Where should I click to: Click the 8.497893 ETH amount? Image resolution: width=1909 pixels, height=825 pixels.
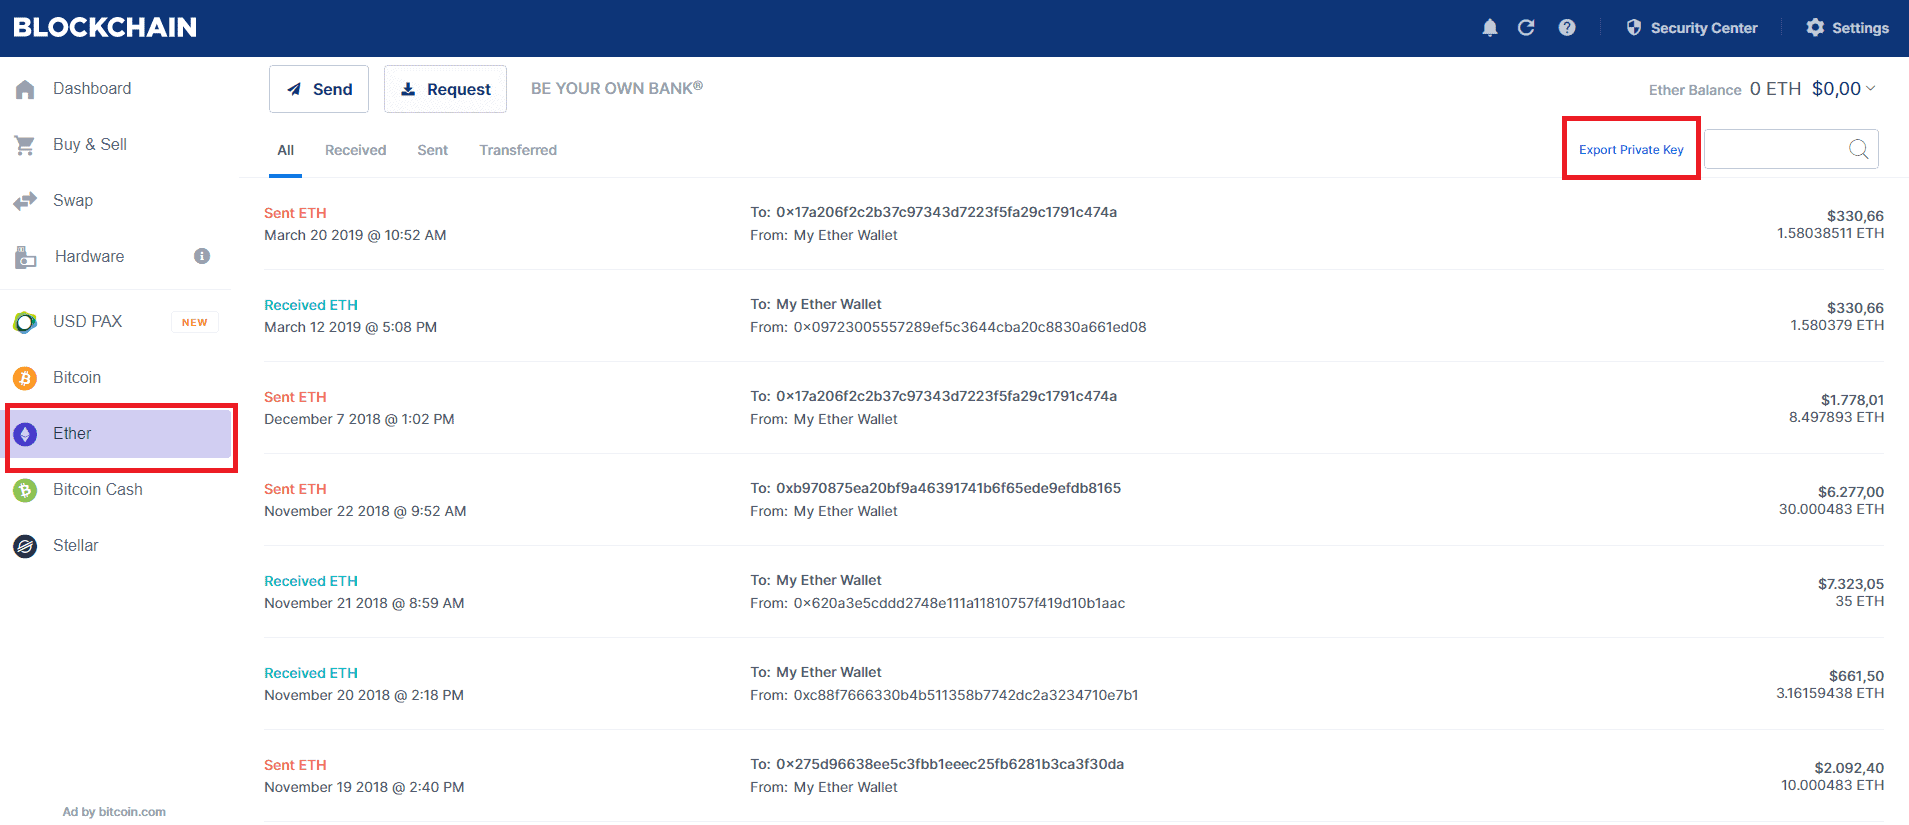[x=1836, y=417]
